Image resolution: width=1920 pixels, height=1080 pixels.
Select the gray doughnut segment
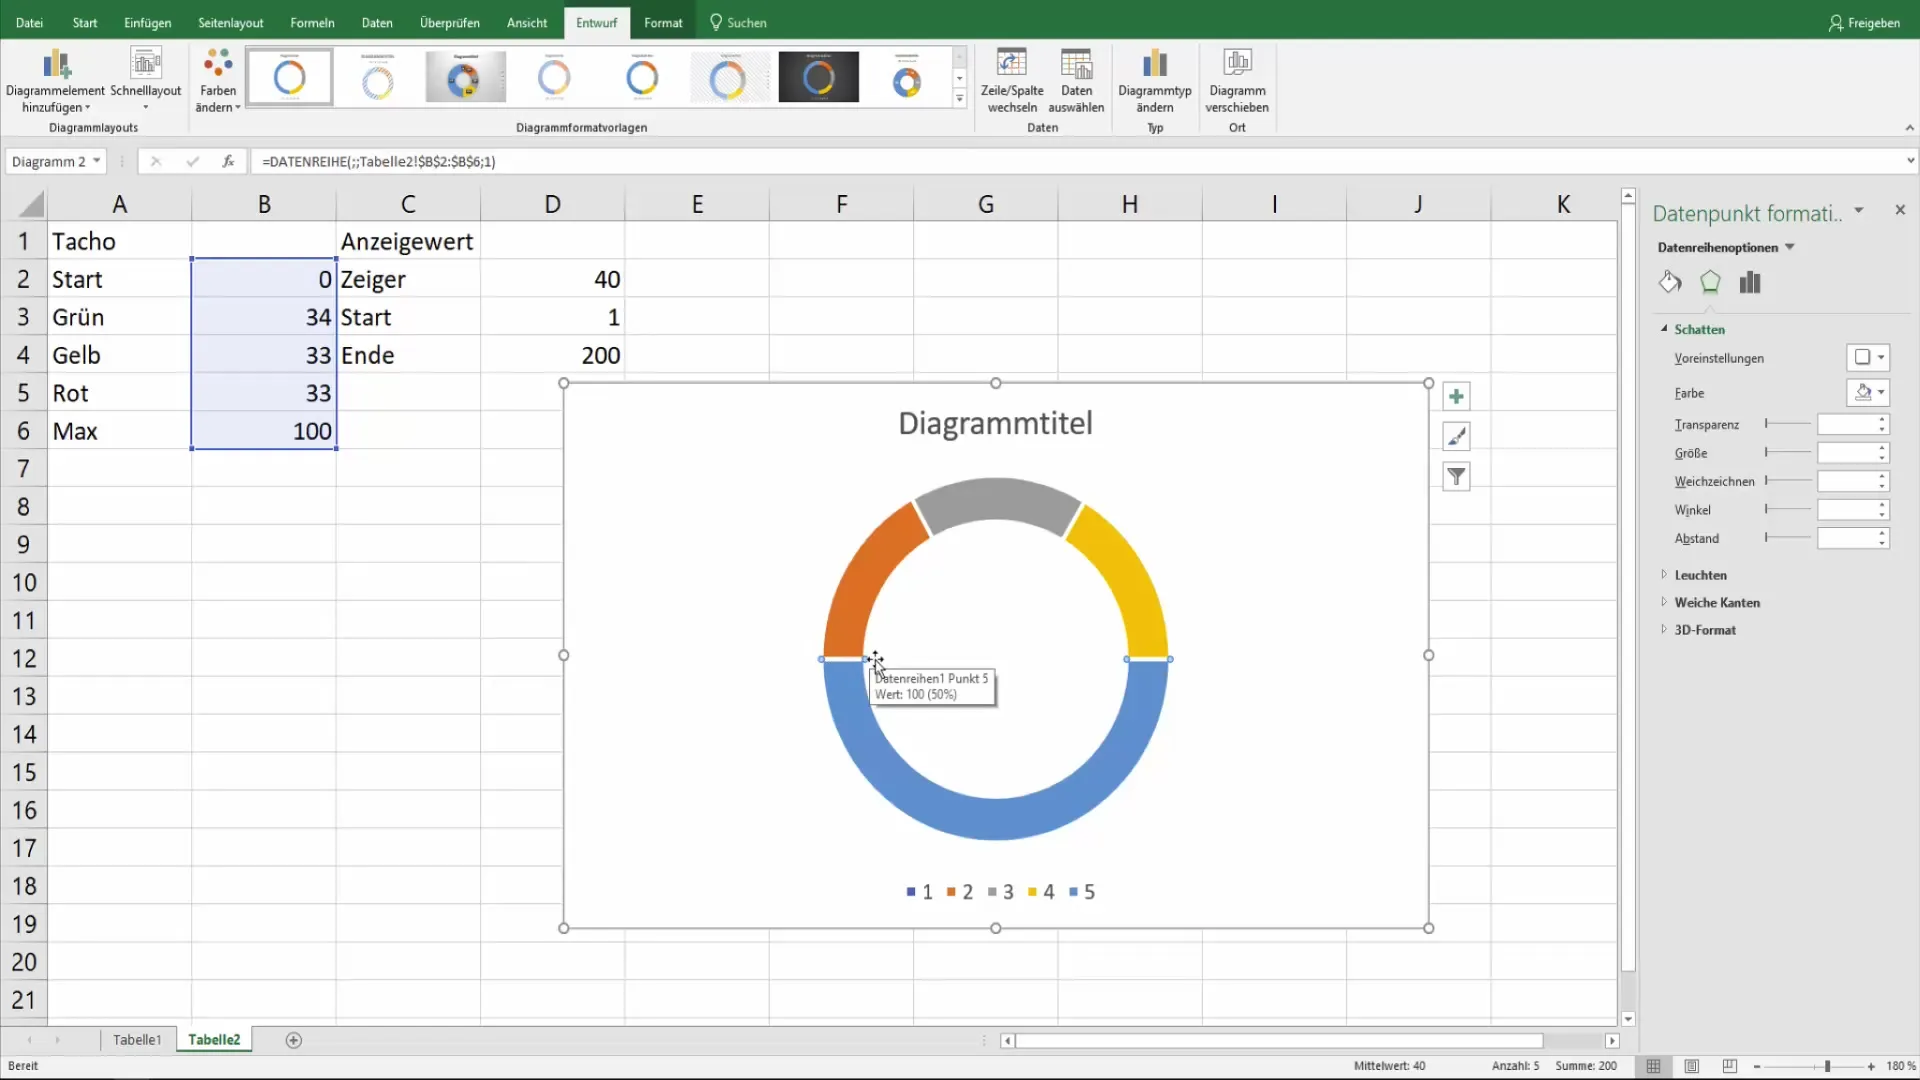tap(997, 500)
